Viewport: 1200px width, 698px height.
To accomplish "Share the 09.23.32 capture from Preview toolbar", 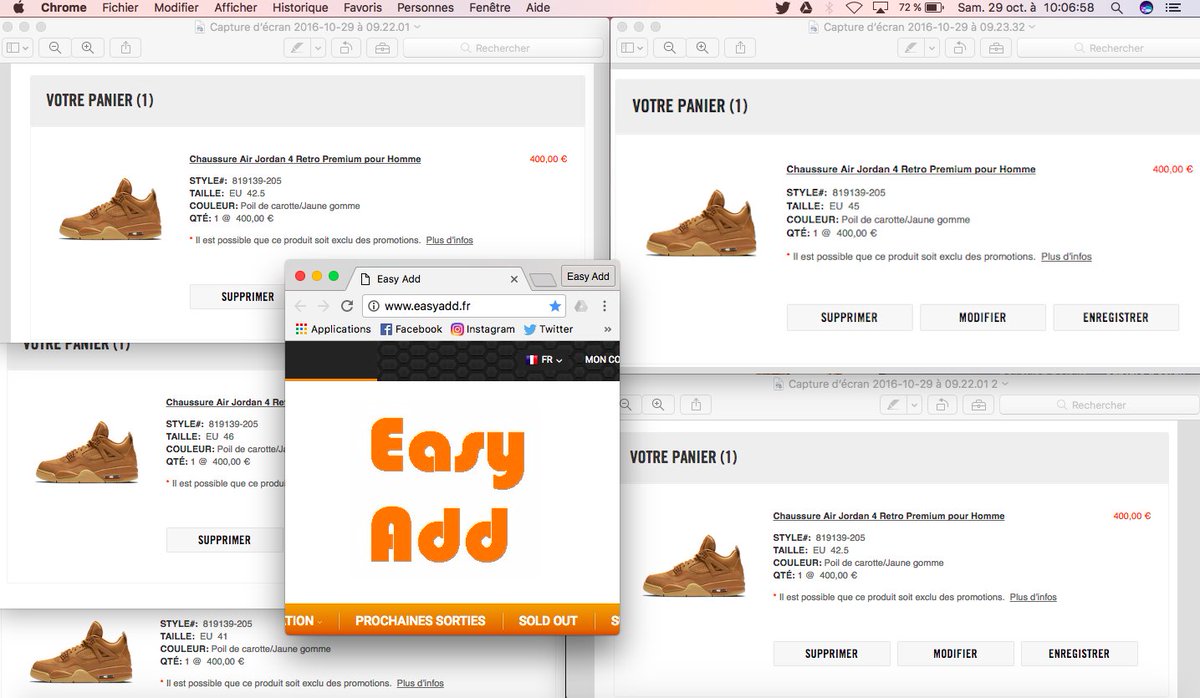I will [x=740, y=47].
